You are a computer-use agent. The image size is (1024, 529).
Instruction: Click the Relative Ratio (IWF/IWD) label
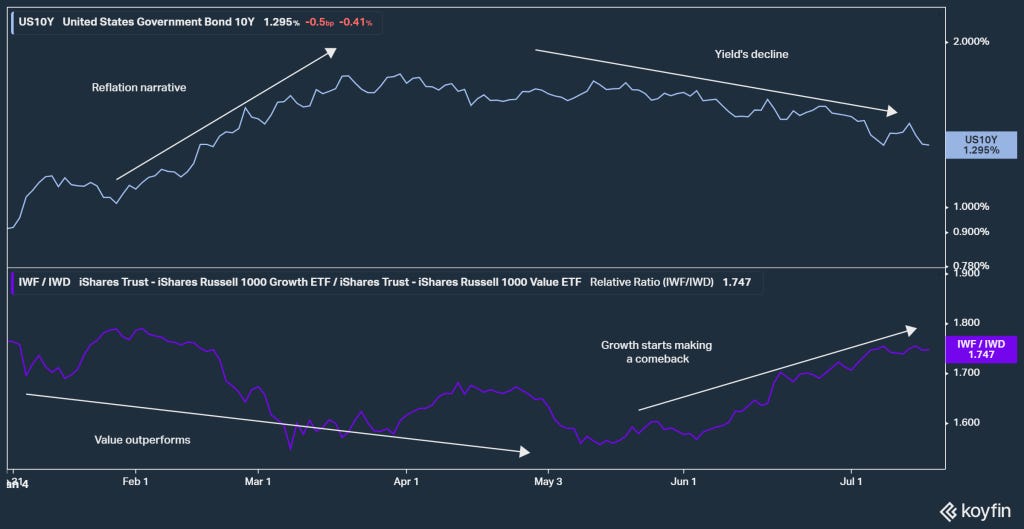653,282
